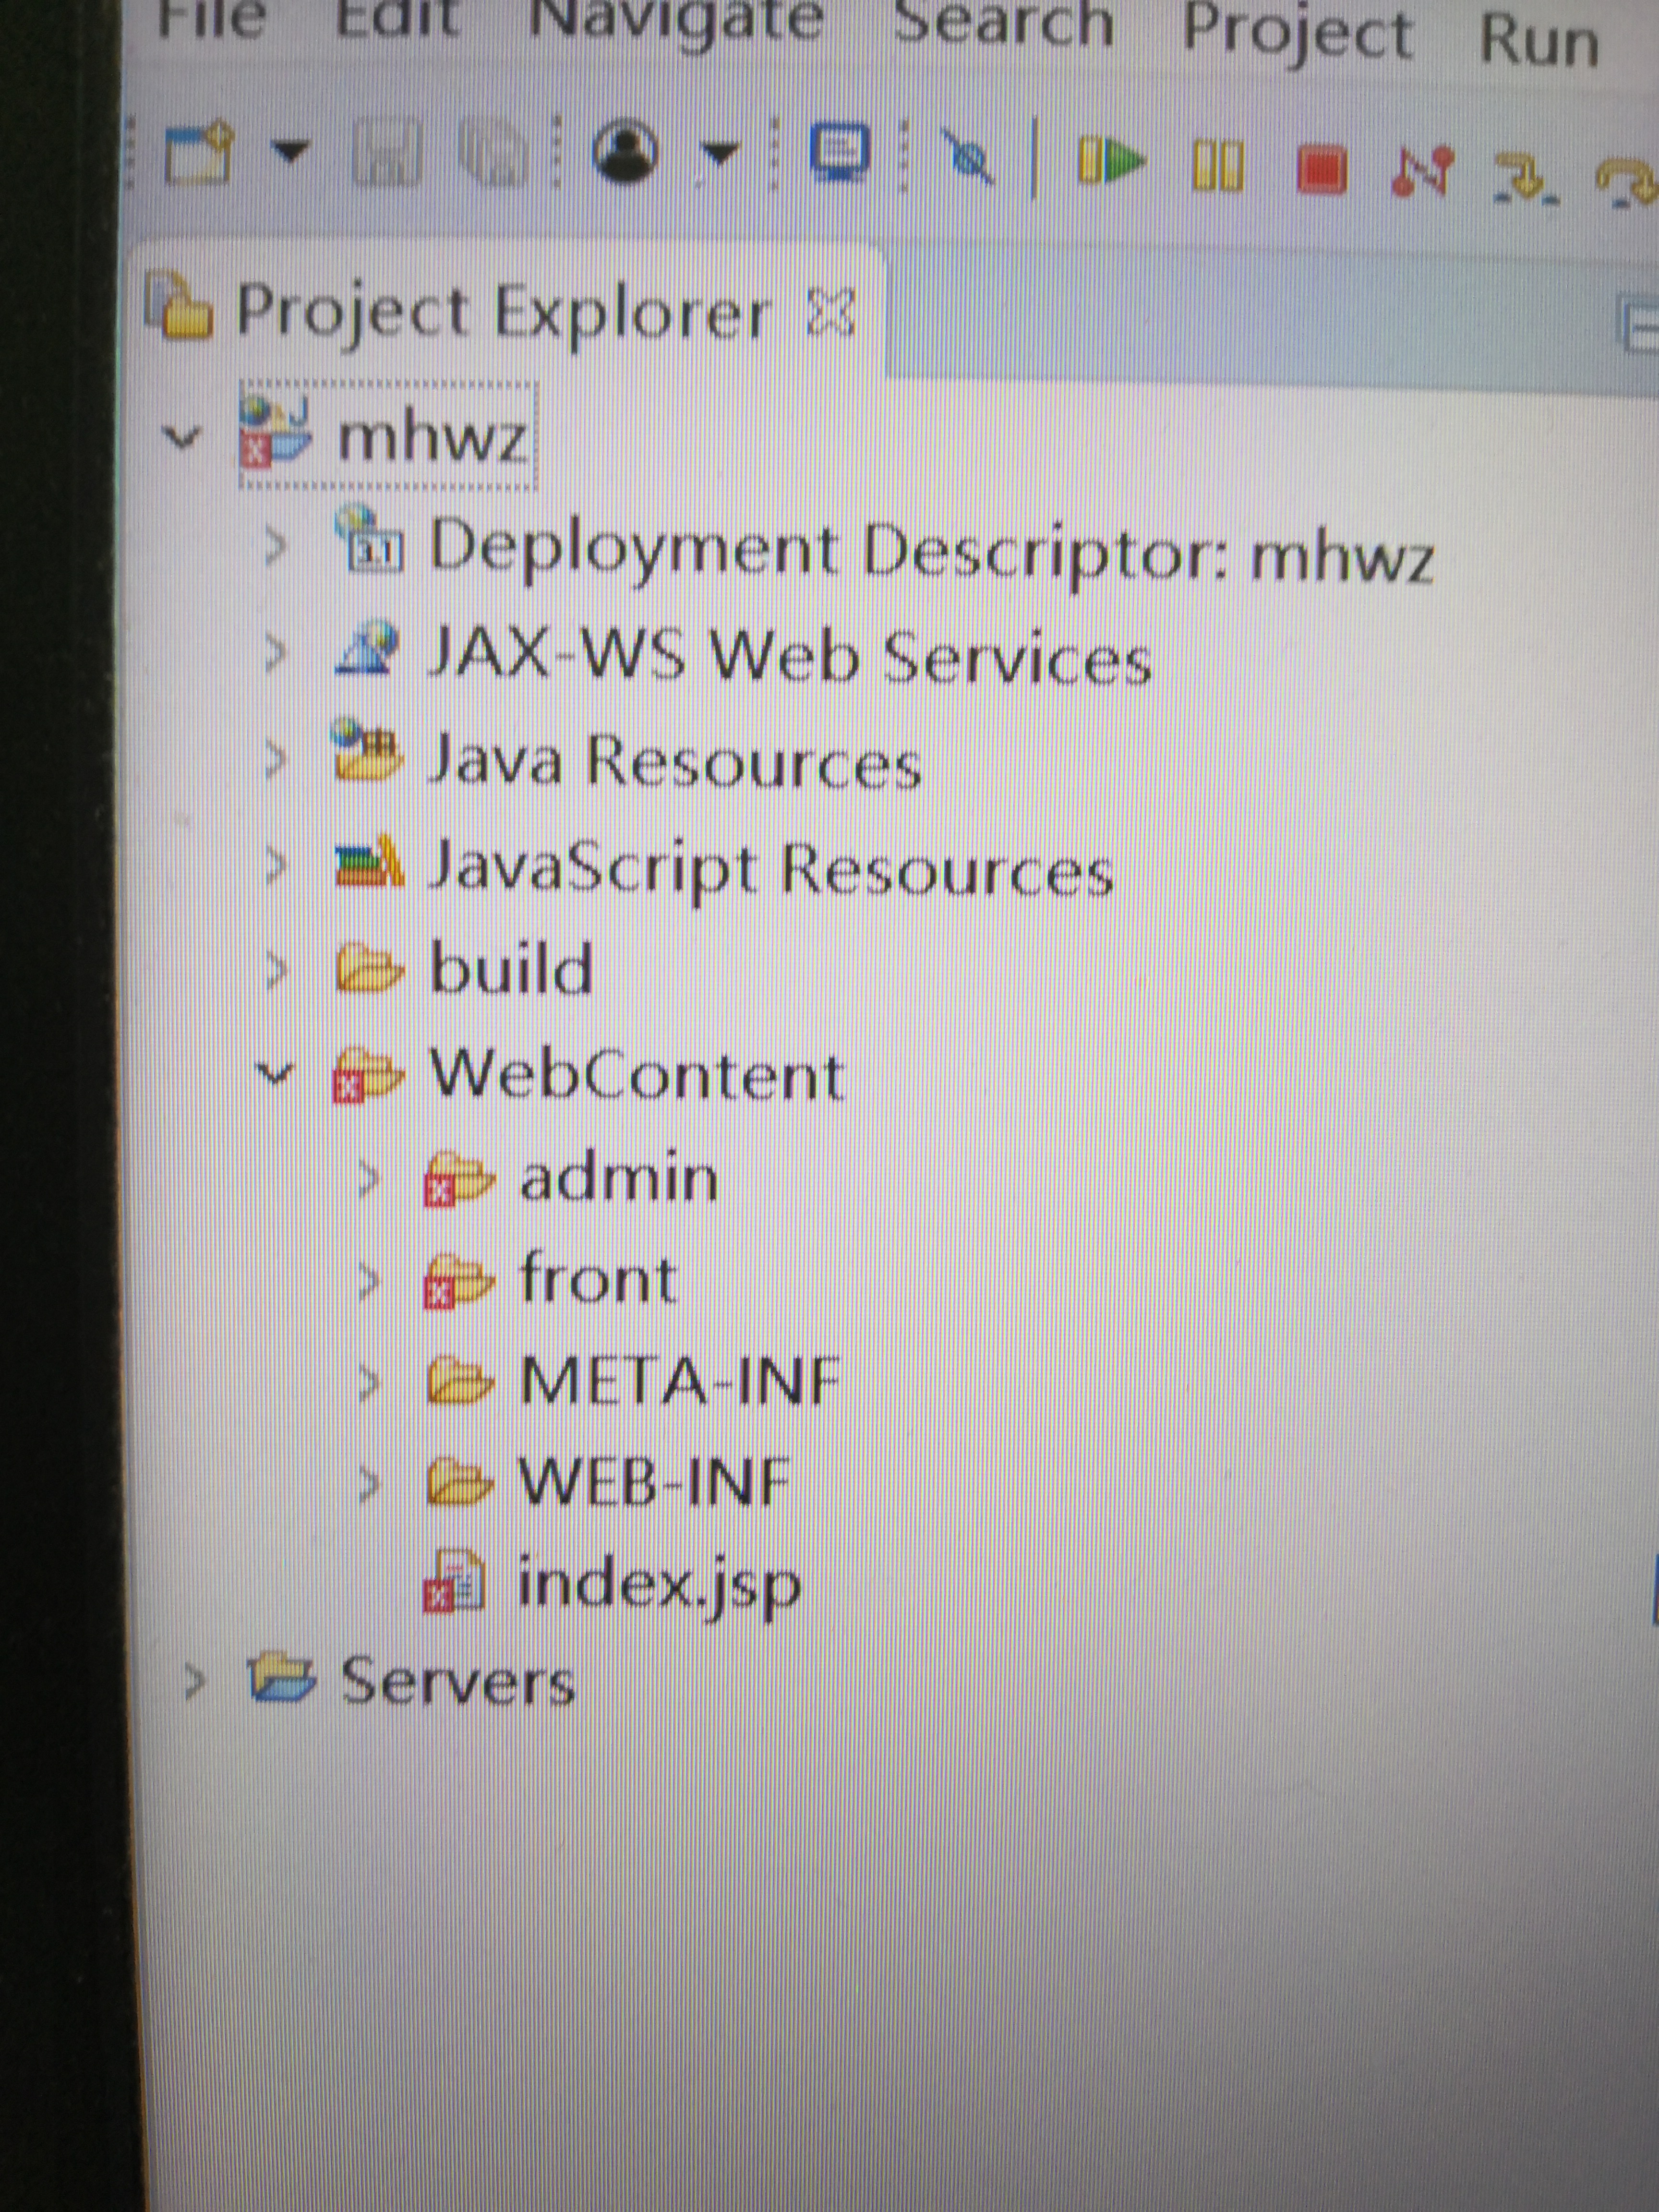This screenshot has height=2212, width=1659.
Task: Expand the front folder
Action: click(369, 1282)
